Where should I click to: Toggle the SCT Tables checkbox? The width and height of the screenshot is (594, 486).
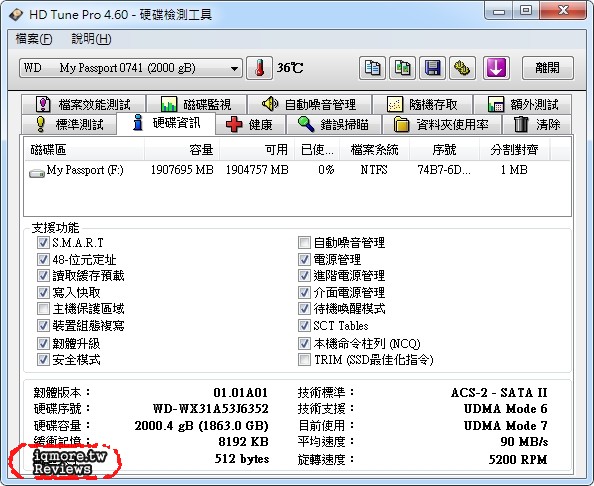pos(304,325)
